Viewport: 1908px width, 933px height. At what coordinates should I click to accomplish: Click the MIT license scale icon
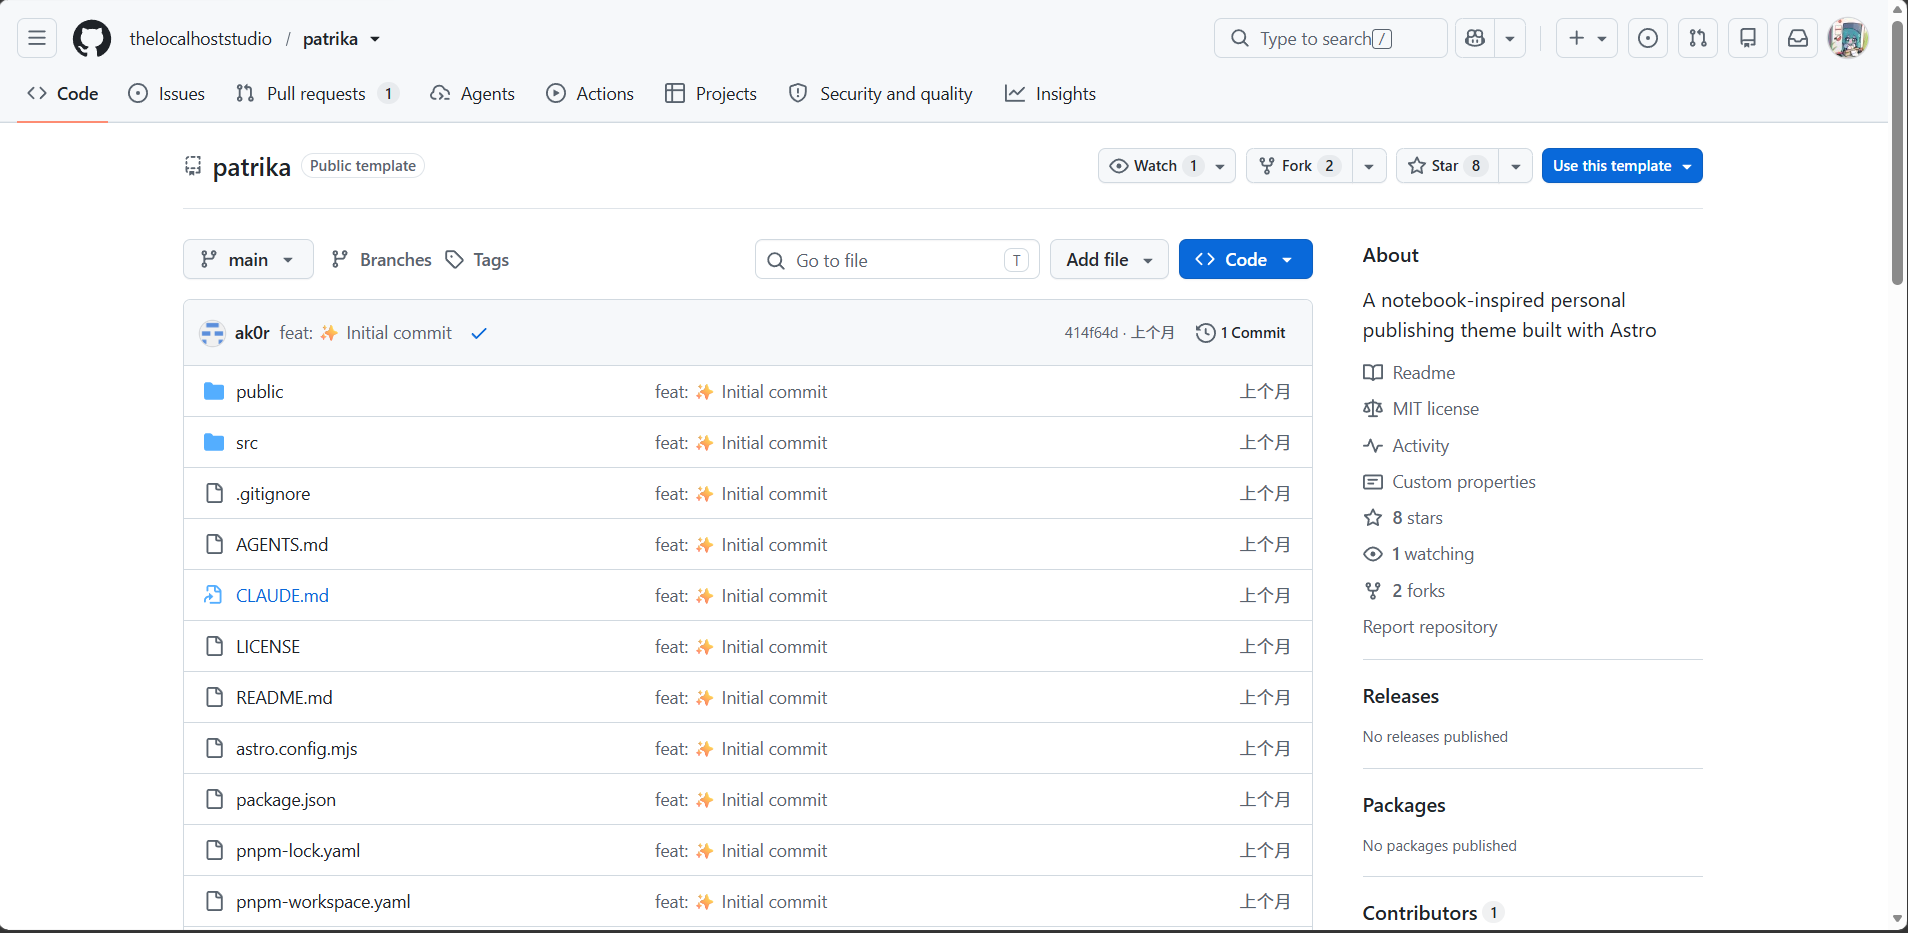(x=1373, y=409)
